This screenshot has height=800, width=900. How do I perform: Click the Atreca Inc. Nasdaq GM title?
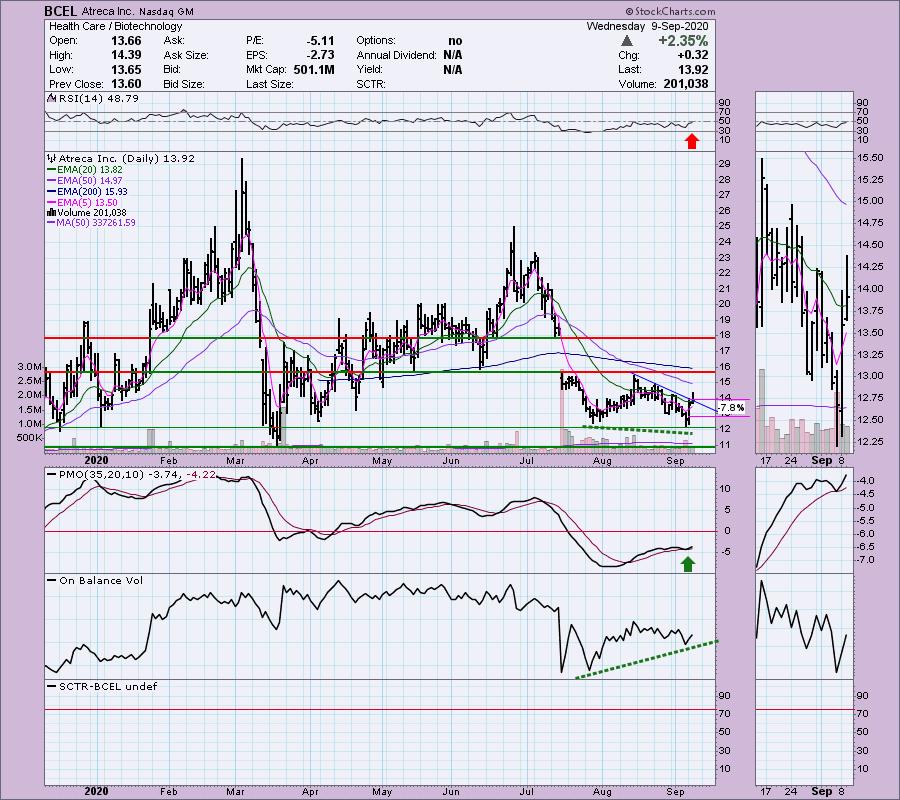(x=138, y=11)
